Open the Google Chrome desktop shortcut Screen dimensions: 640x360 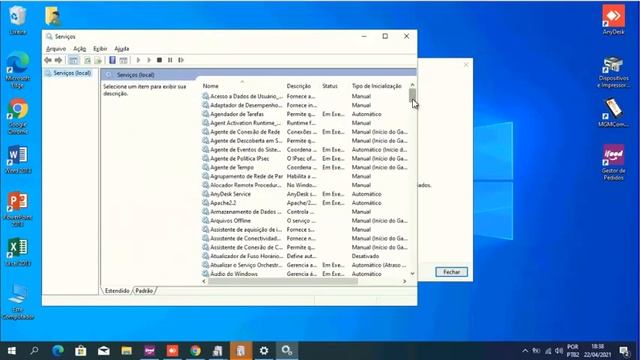(18, 116)
